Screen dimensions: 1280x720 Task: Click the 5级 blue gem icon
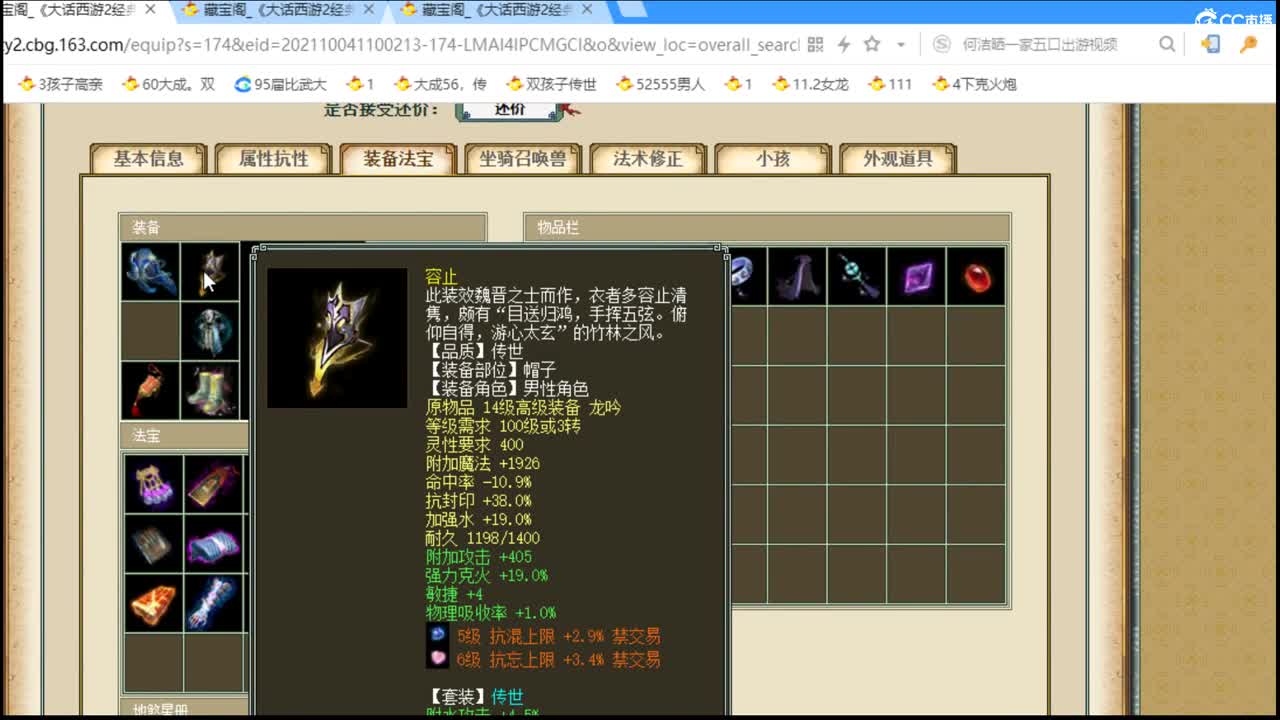click(437, 635)
